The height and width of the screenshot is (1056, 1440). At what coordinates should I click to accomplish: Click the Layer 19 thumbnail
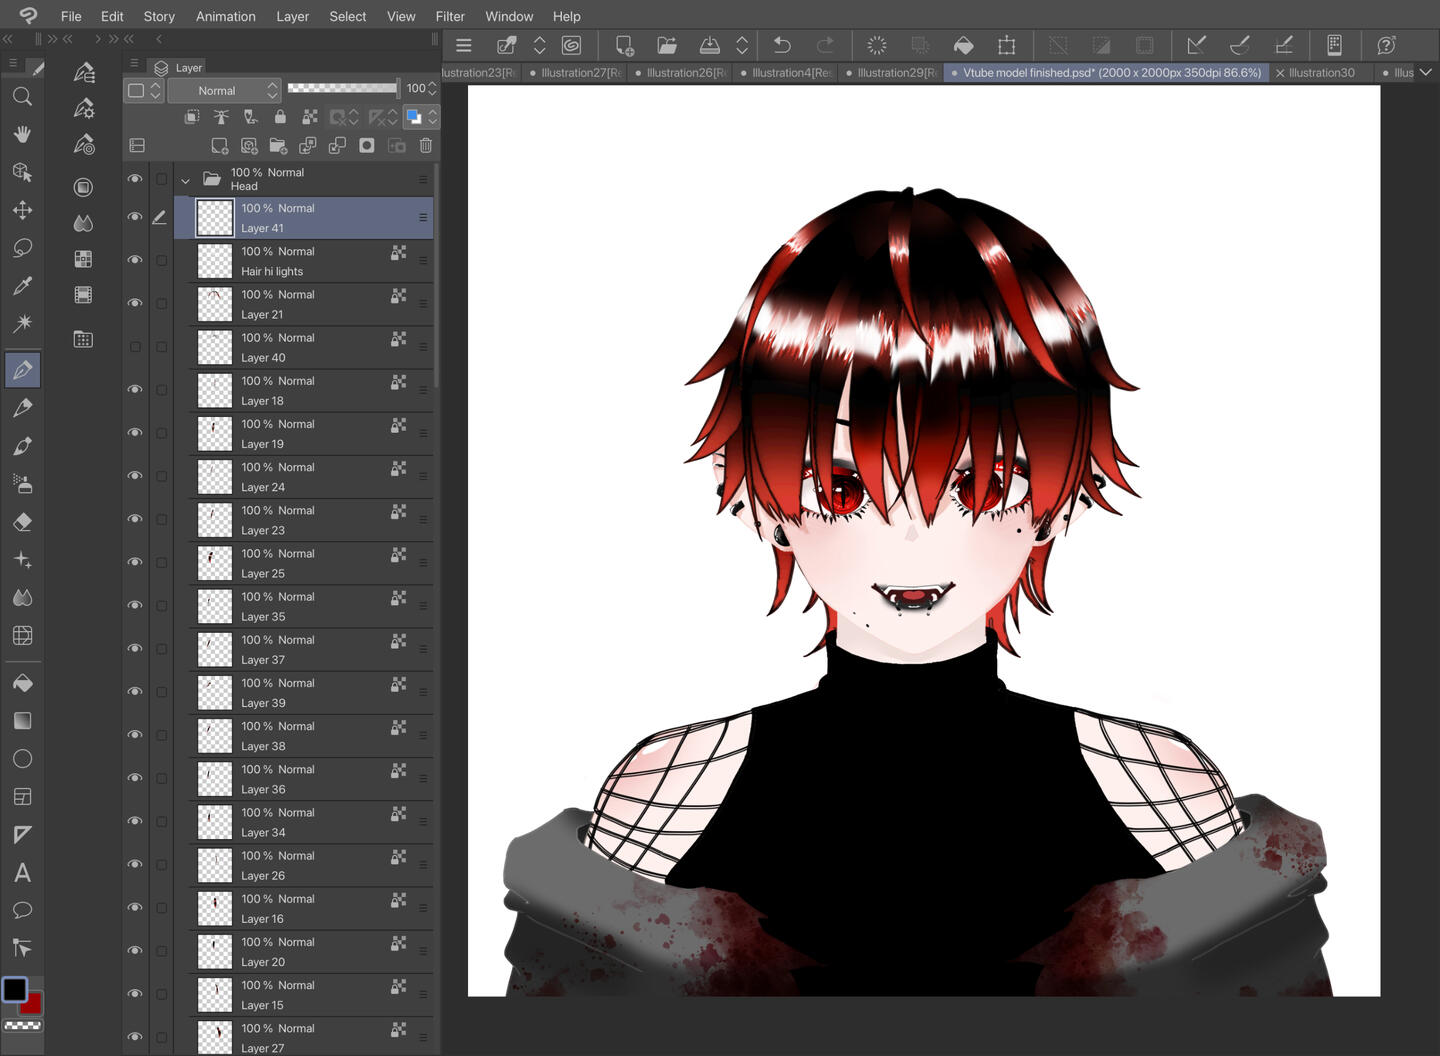tap(214, 434)
